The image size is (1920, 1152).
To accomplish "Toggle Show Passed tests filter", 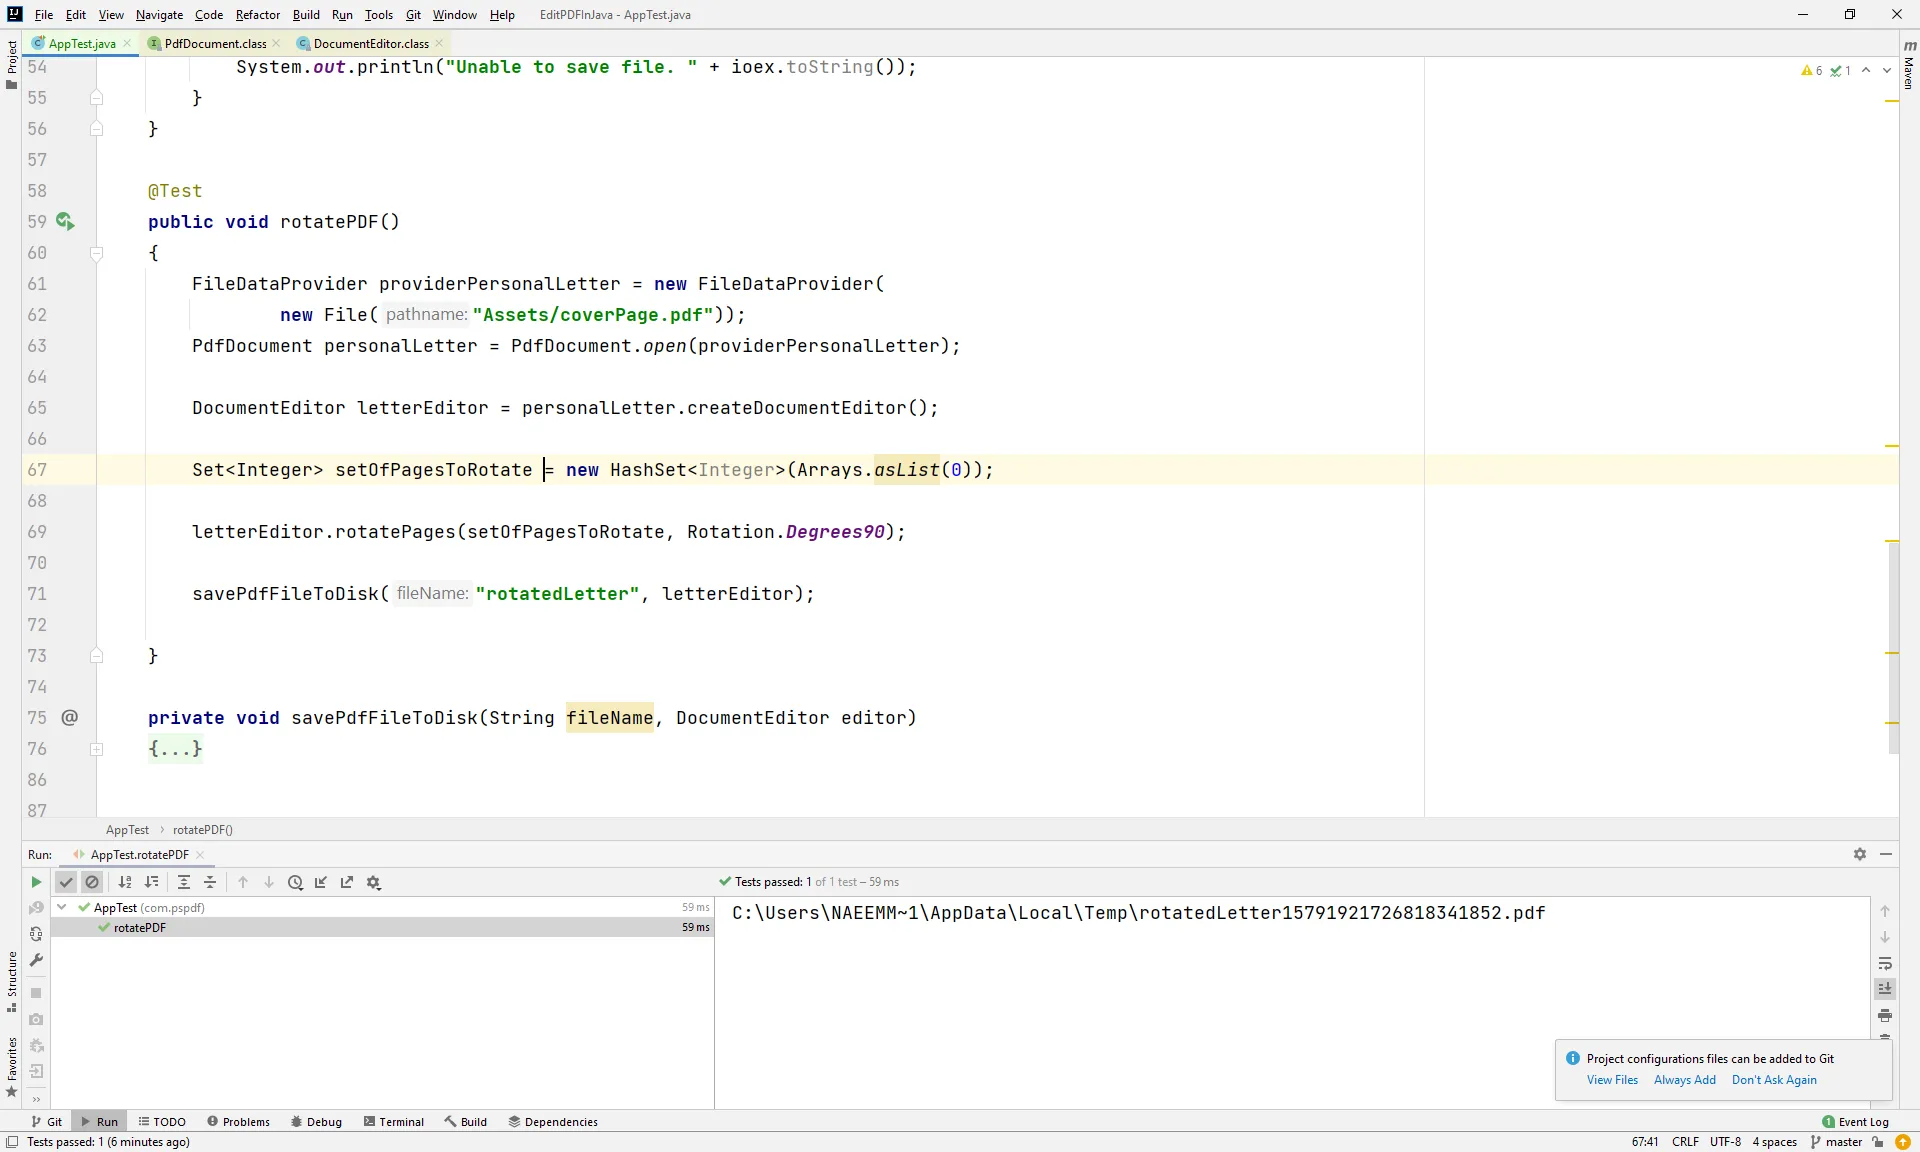I will click(x=66, y=882).
